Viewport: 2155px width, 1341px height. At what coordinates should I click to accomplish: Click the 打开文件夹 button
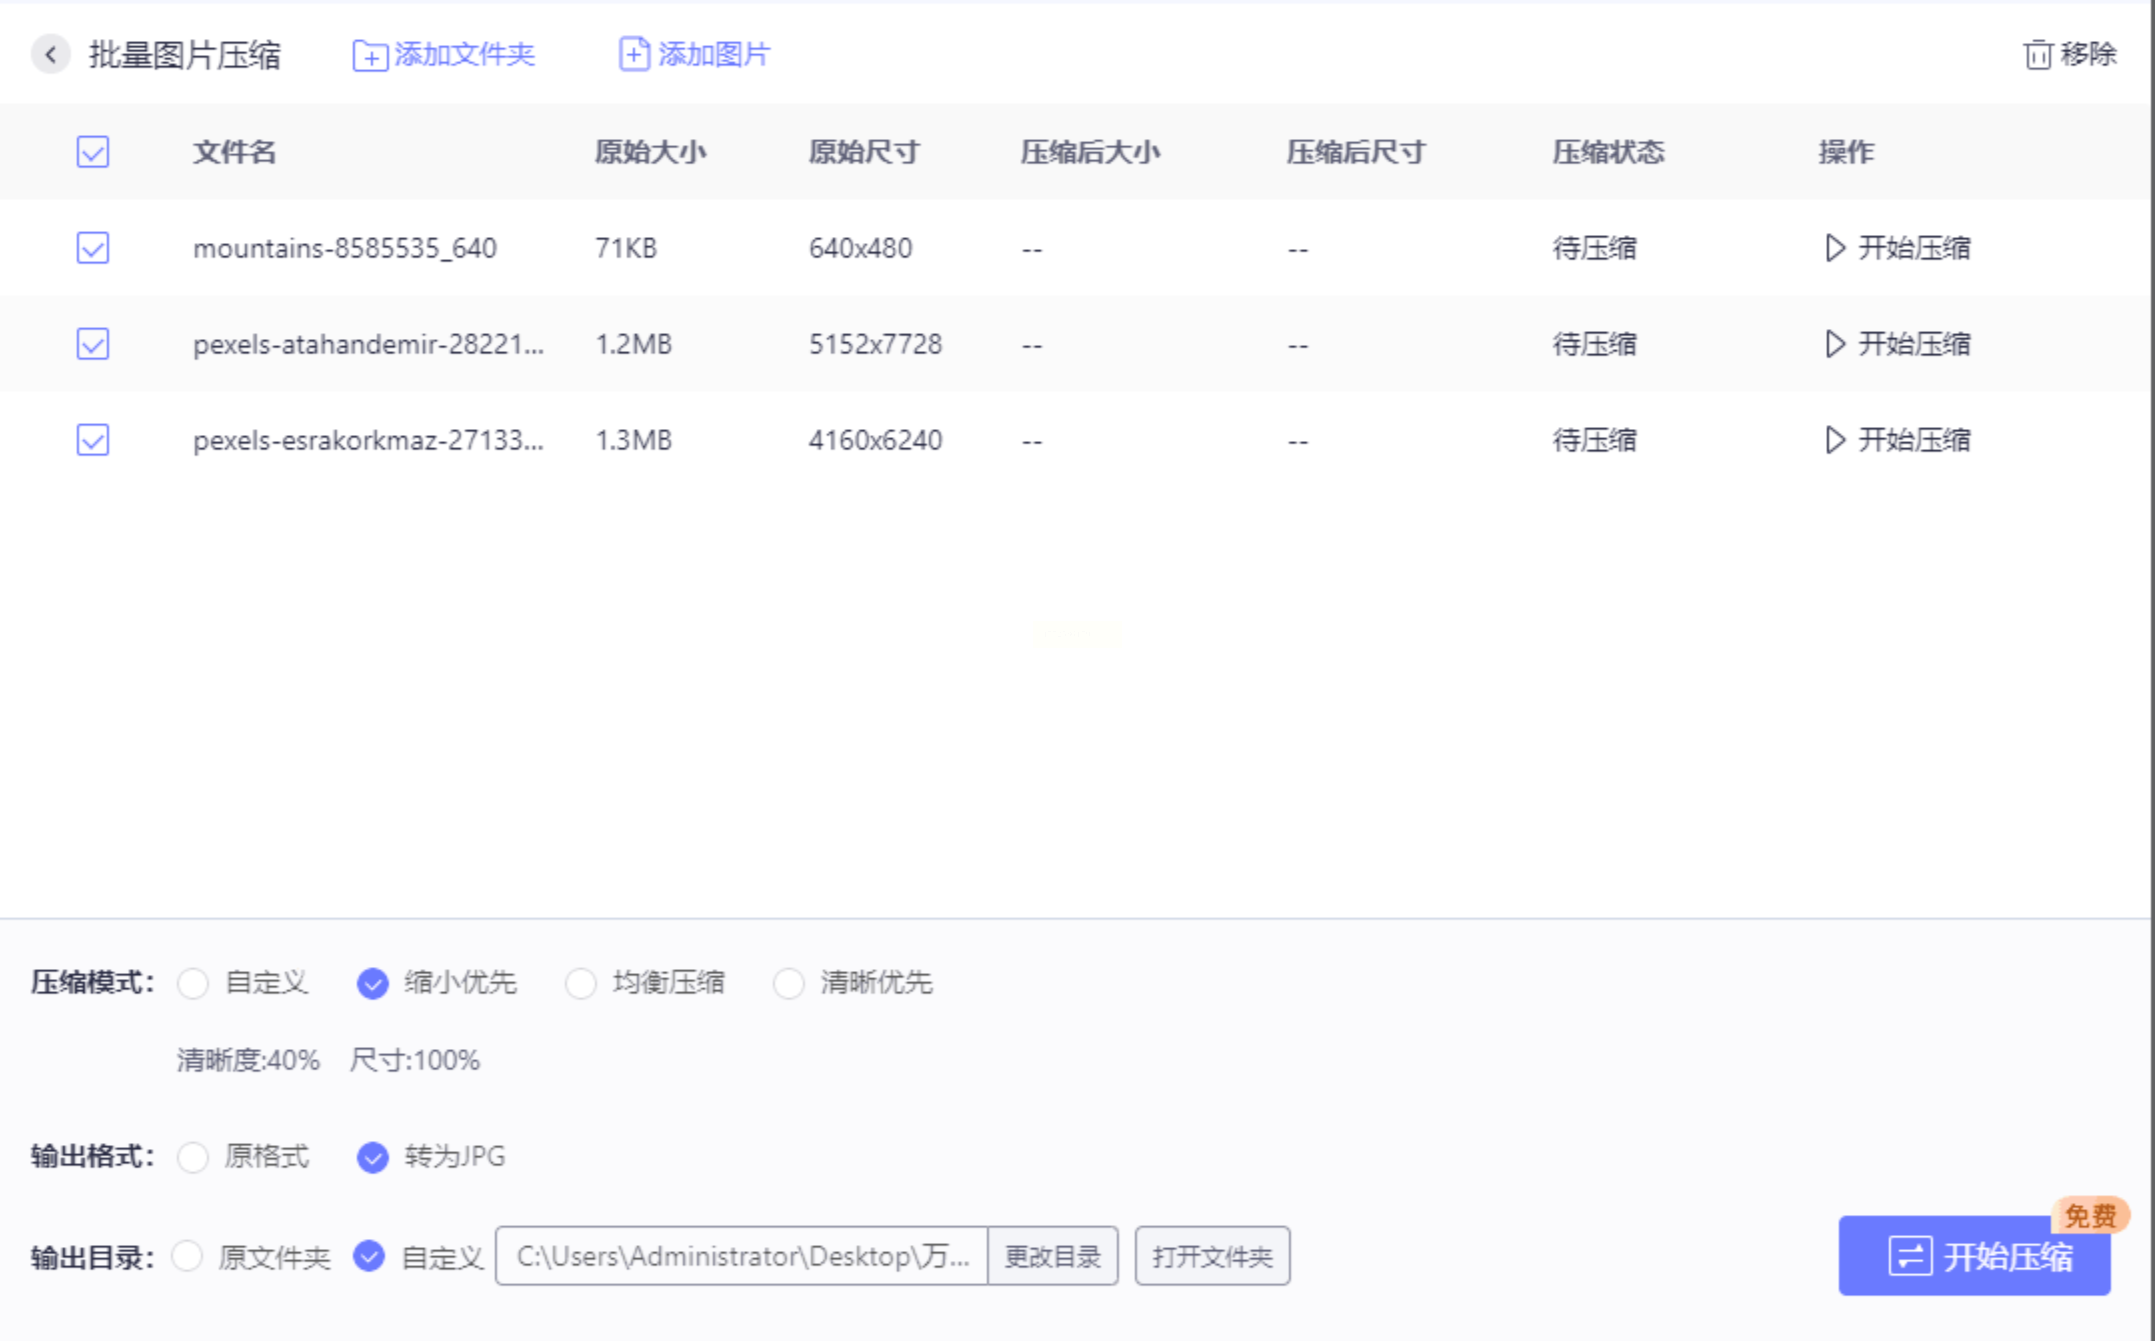pos(1212,1256)
